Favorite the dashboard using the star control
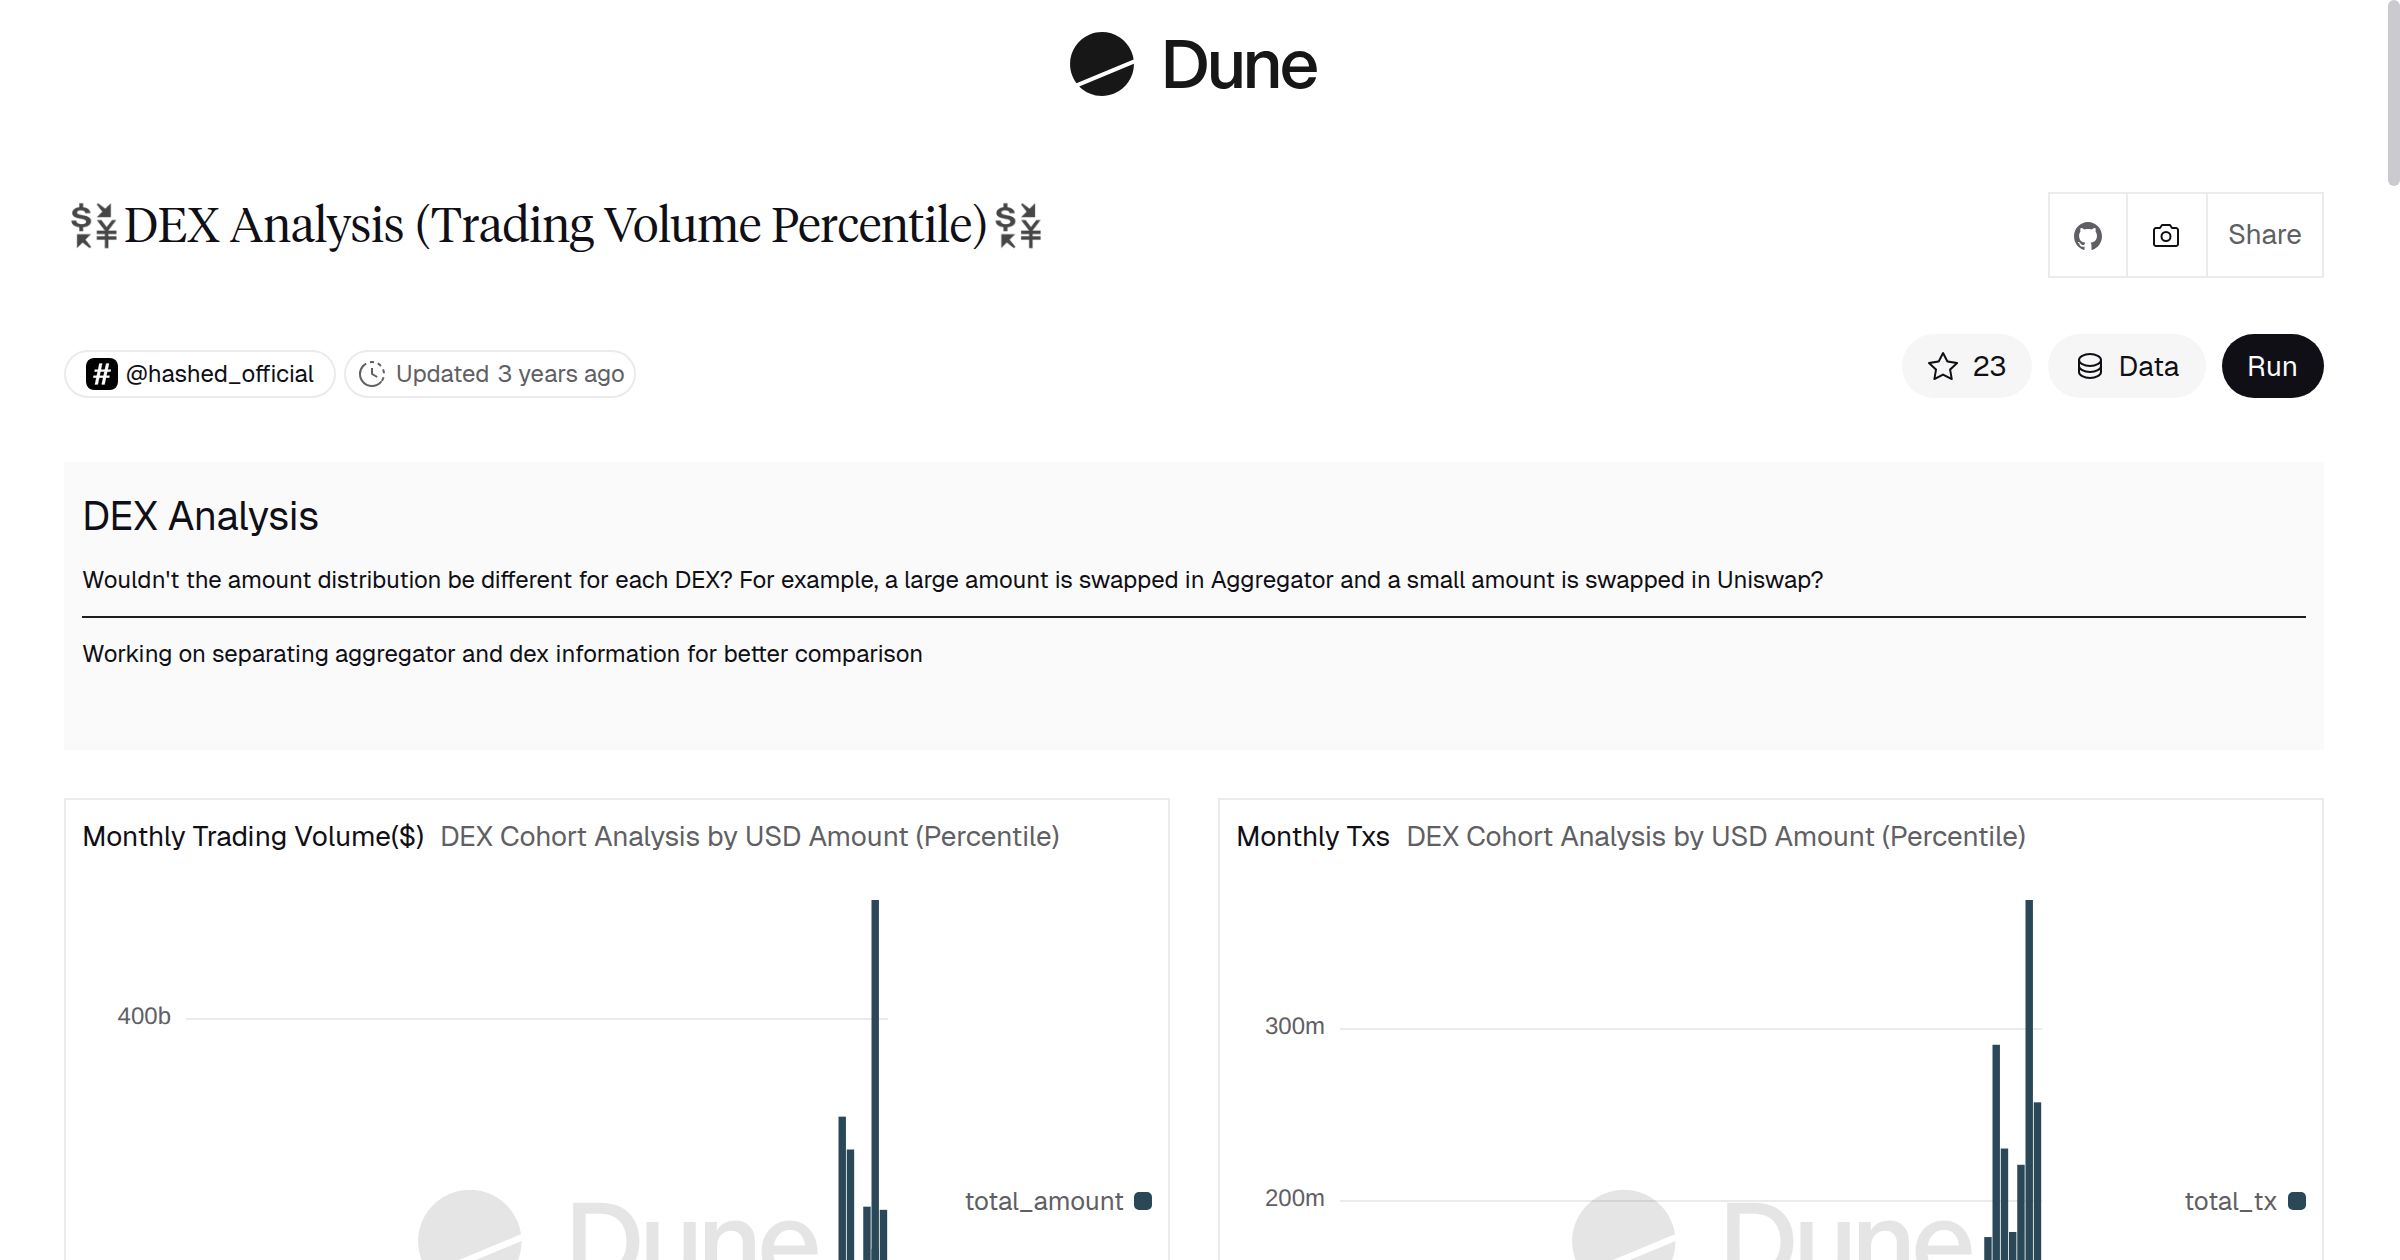This screenshot has height=1260, width=2400. click(x=1967, y=366)
